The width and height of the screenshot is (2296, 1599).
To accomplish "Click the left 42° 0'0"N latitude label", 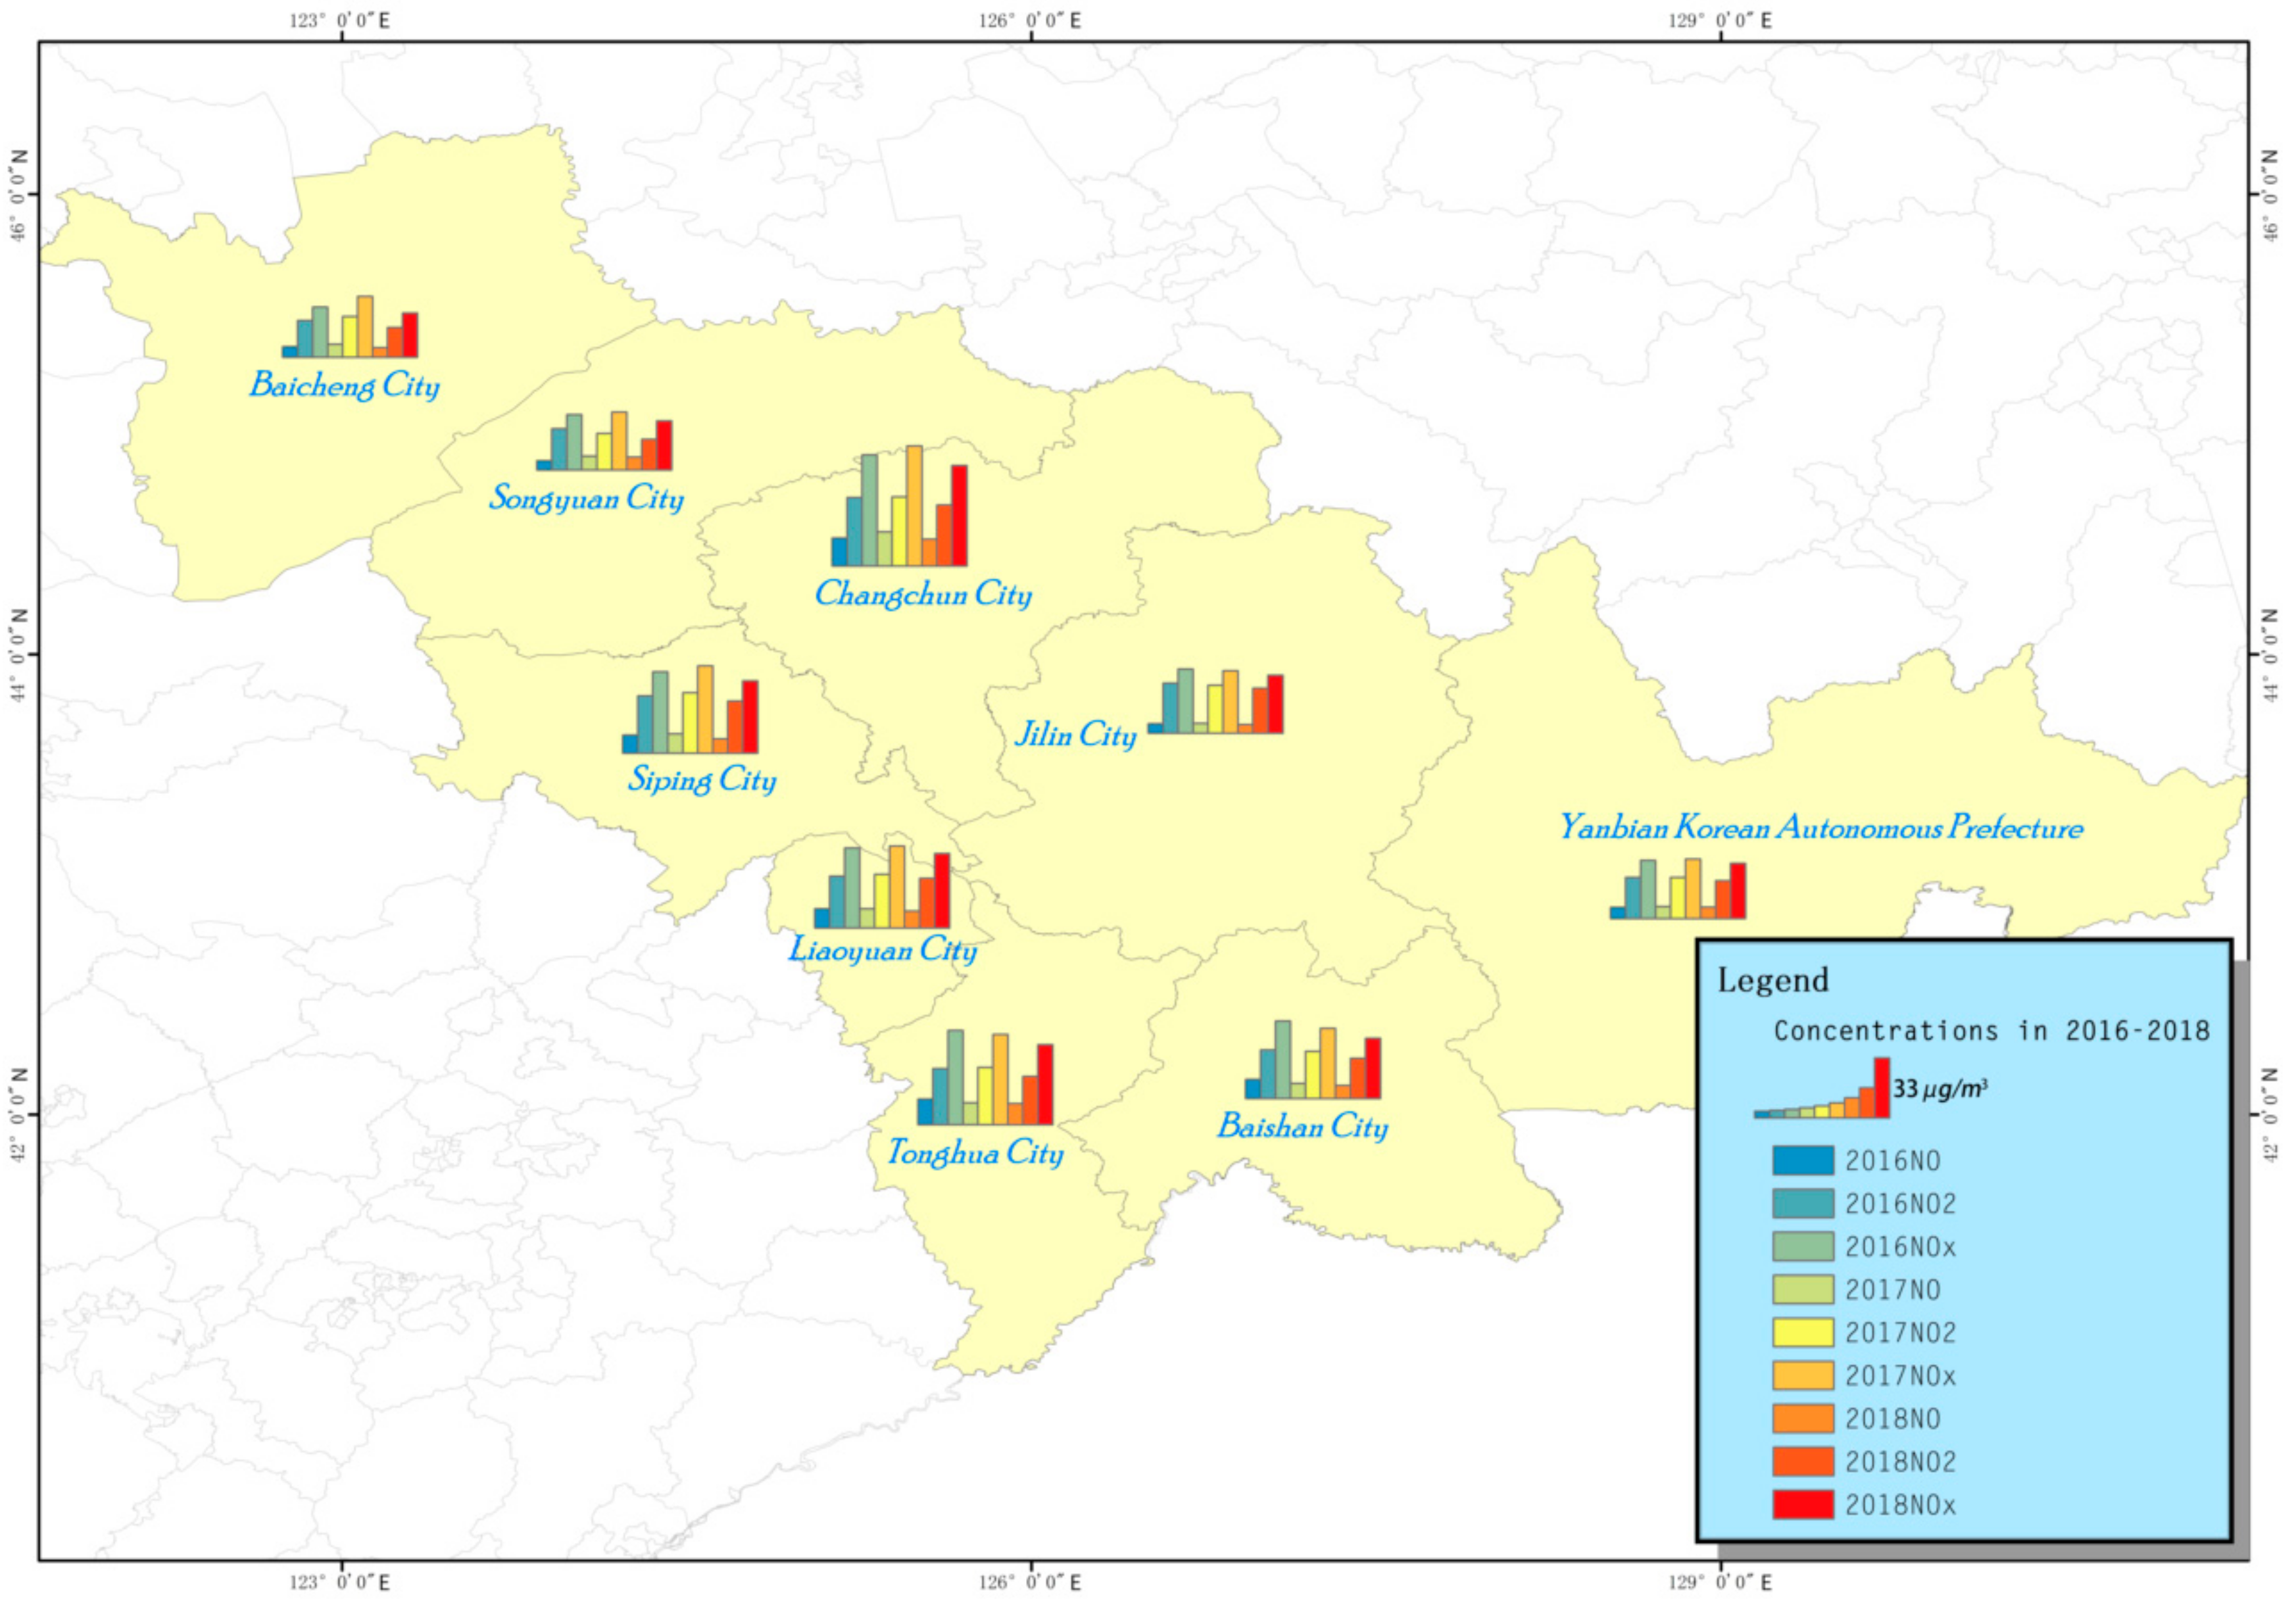I will pos(19,1115).
